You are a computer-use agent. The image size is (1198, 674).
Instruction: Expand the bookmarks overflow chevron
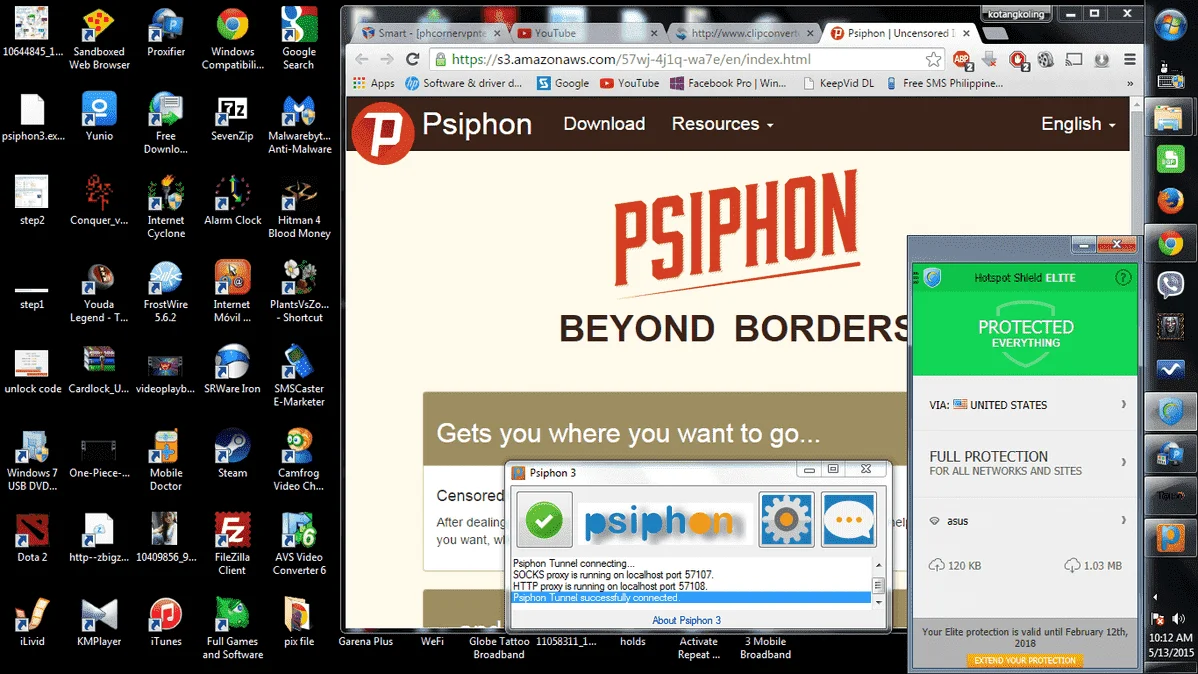(x=1129, y=83)
